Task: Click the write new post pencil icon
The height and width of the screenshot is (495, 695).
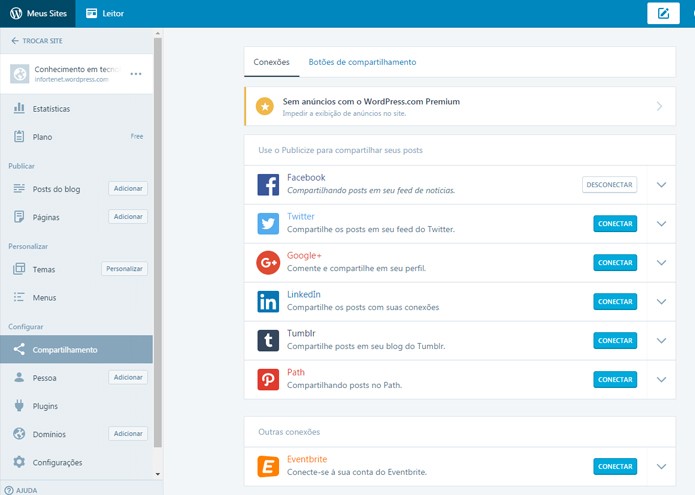Action: [663, 13]
